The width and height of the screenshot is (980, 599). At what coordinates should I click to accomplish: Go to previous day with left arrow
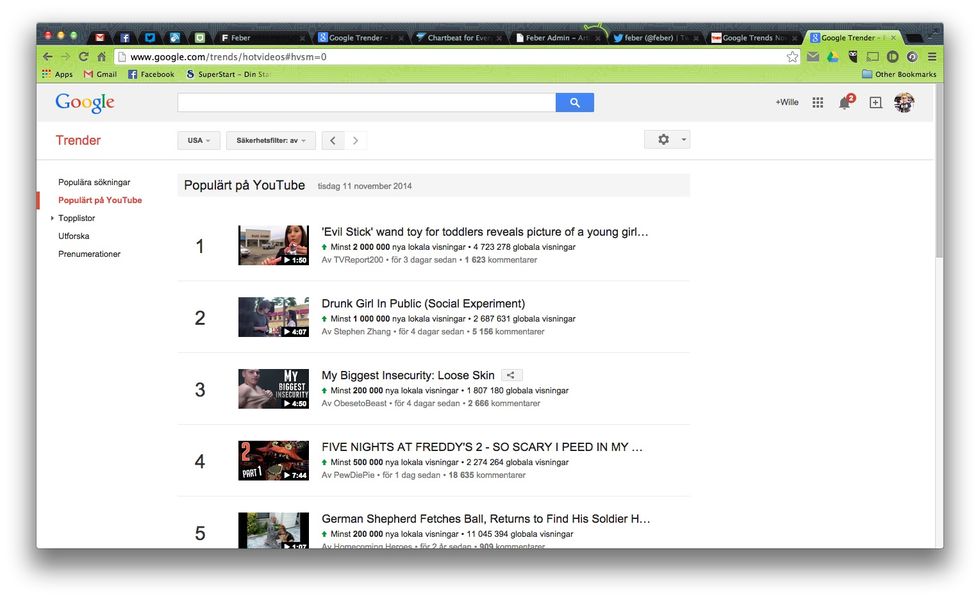[x=334, y=141]
